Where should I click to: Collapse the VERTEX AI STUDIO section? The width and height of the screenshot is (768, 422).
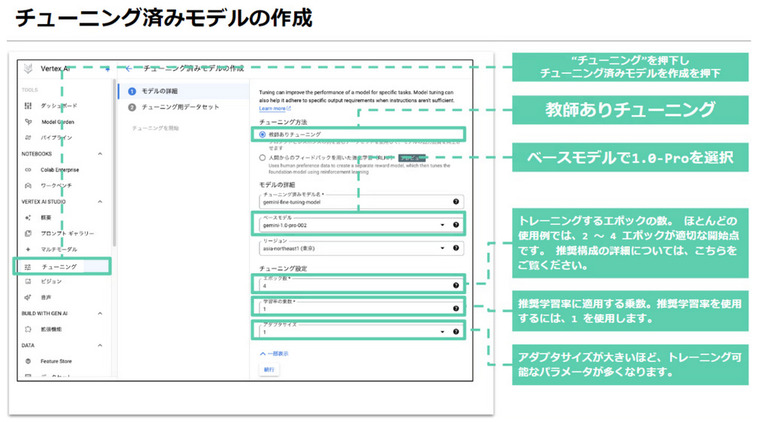coord(100,202)
